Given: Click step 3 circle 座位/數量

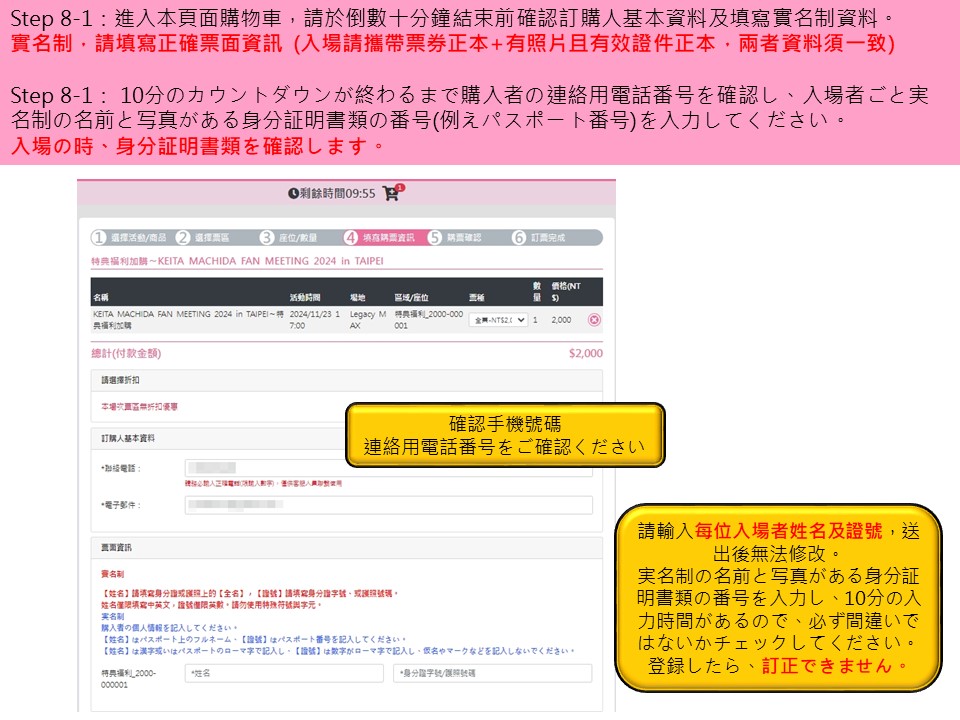Looking at the screenshot, I should (x=267, y=238).
